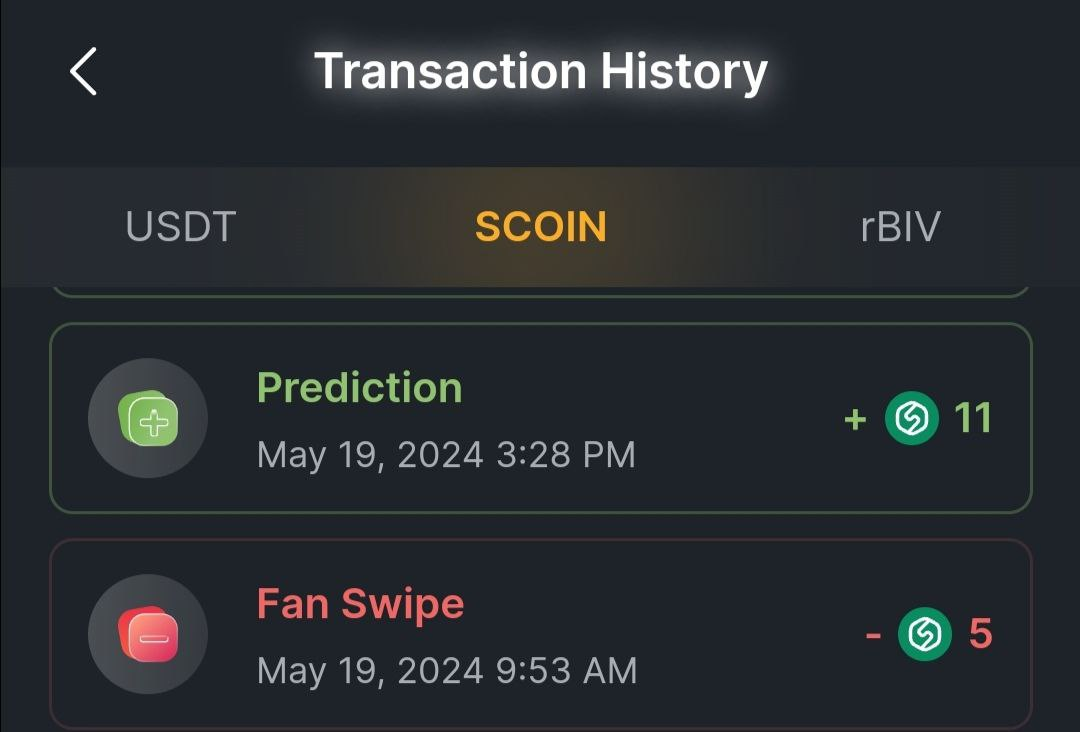Click the green plus sign before the coin
1080x732 pixels.
click(x=855, y=419)
